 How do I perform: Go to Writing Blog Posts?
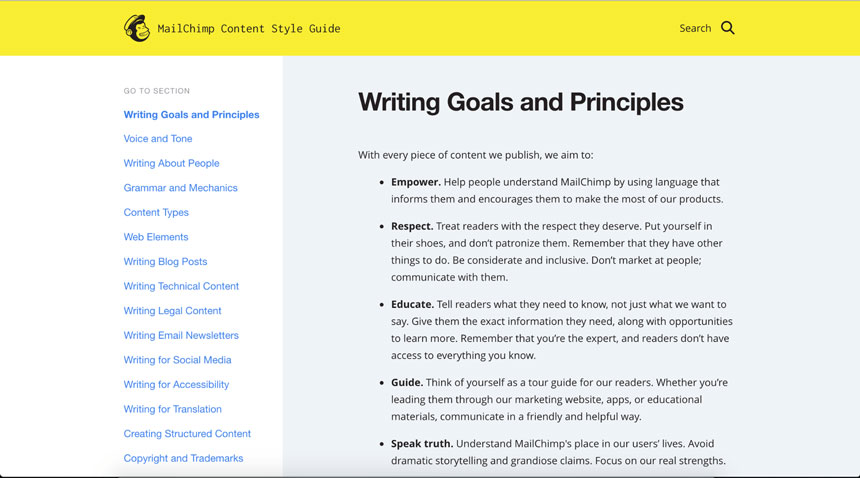(x=165, y=261)
